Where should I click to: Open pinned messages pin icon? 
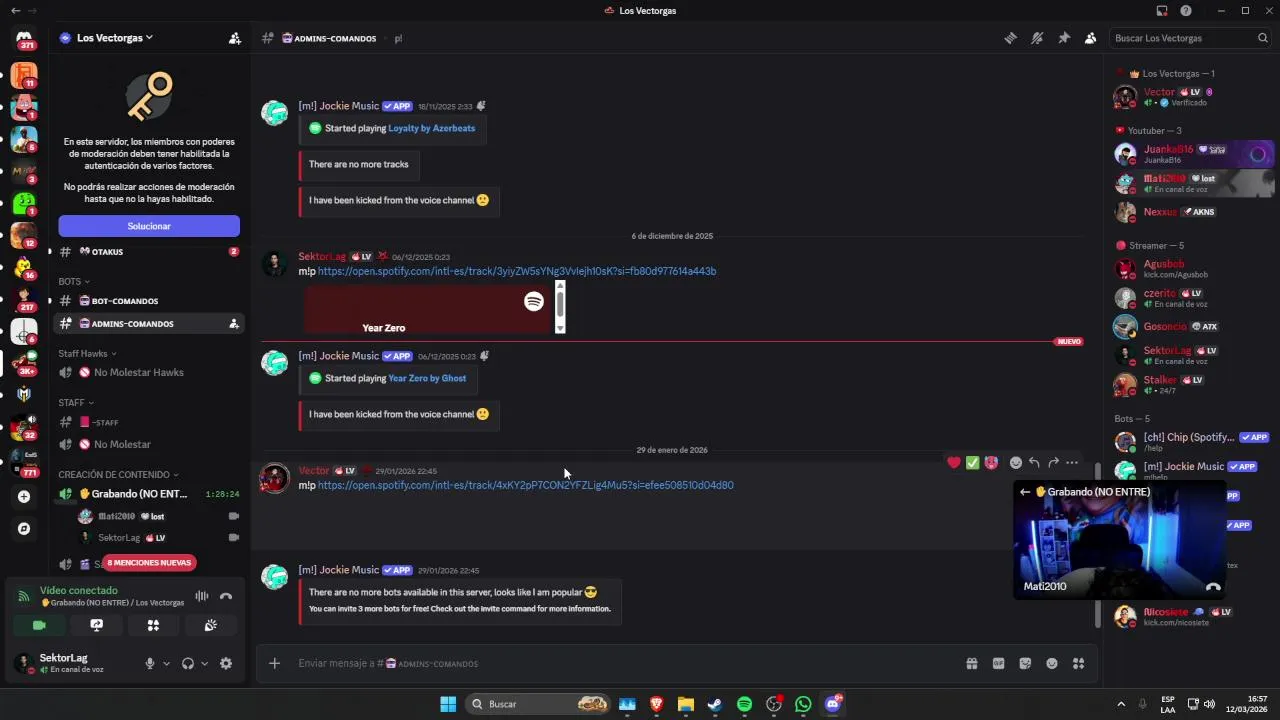1064,38
